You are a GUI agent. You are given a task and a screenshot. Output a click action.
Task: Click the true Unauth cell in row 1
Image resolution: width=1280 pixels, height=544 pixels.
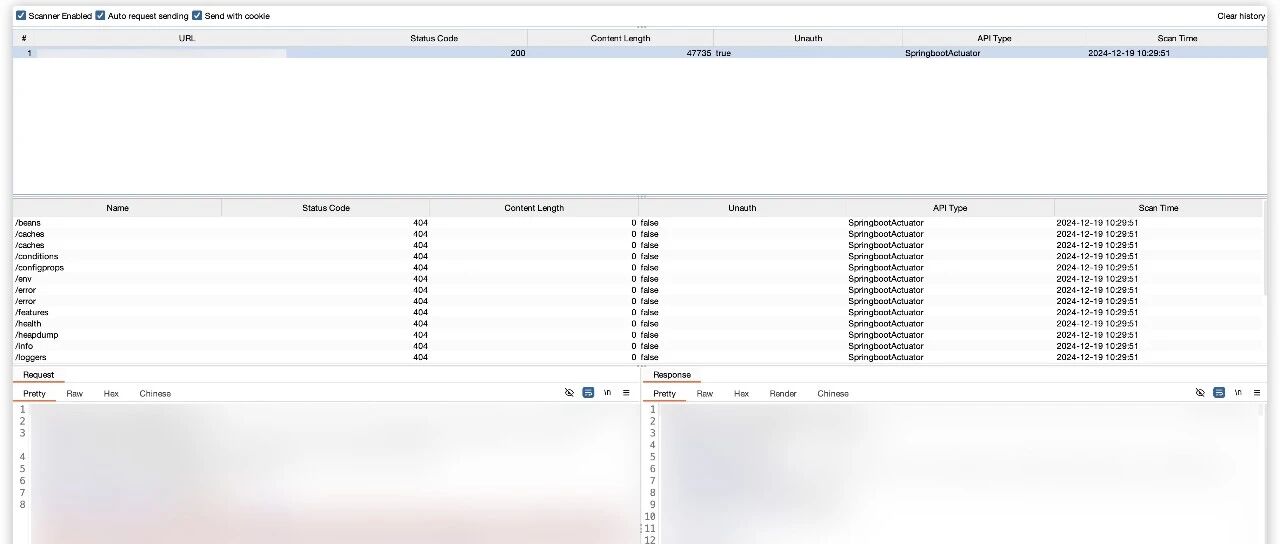point(808,53)
